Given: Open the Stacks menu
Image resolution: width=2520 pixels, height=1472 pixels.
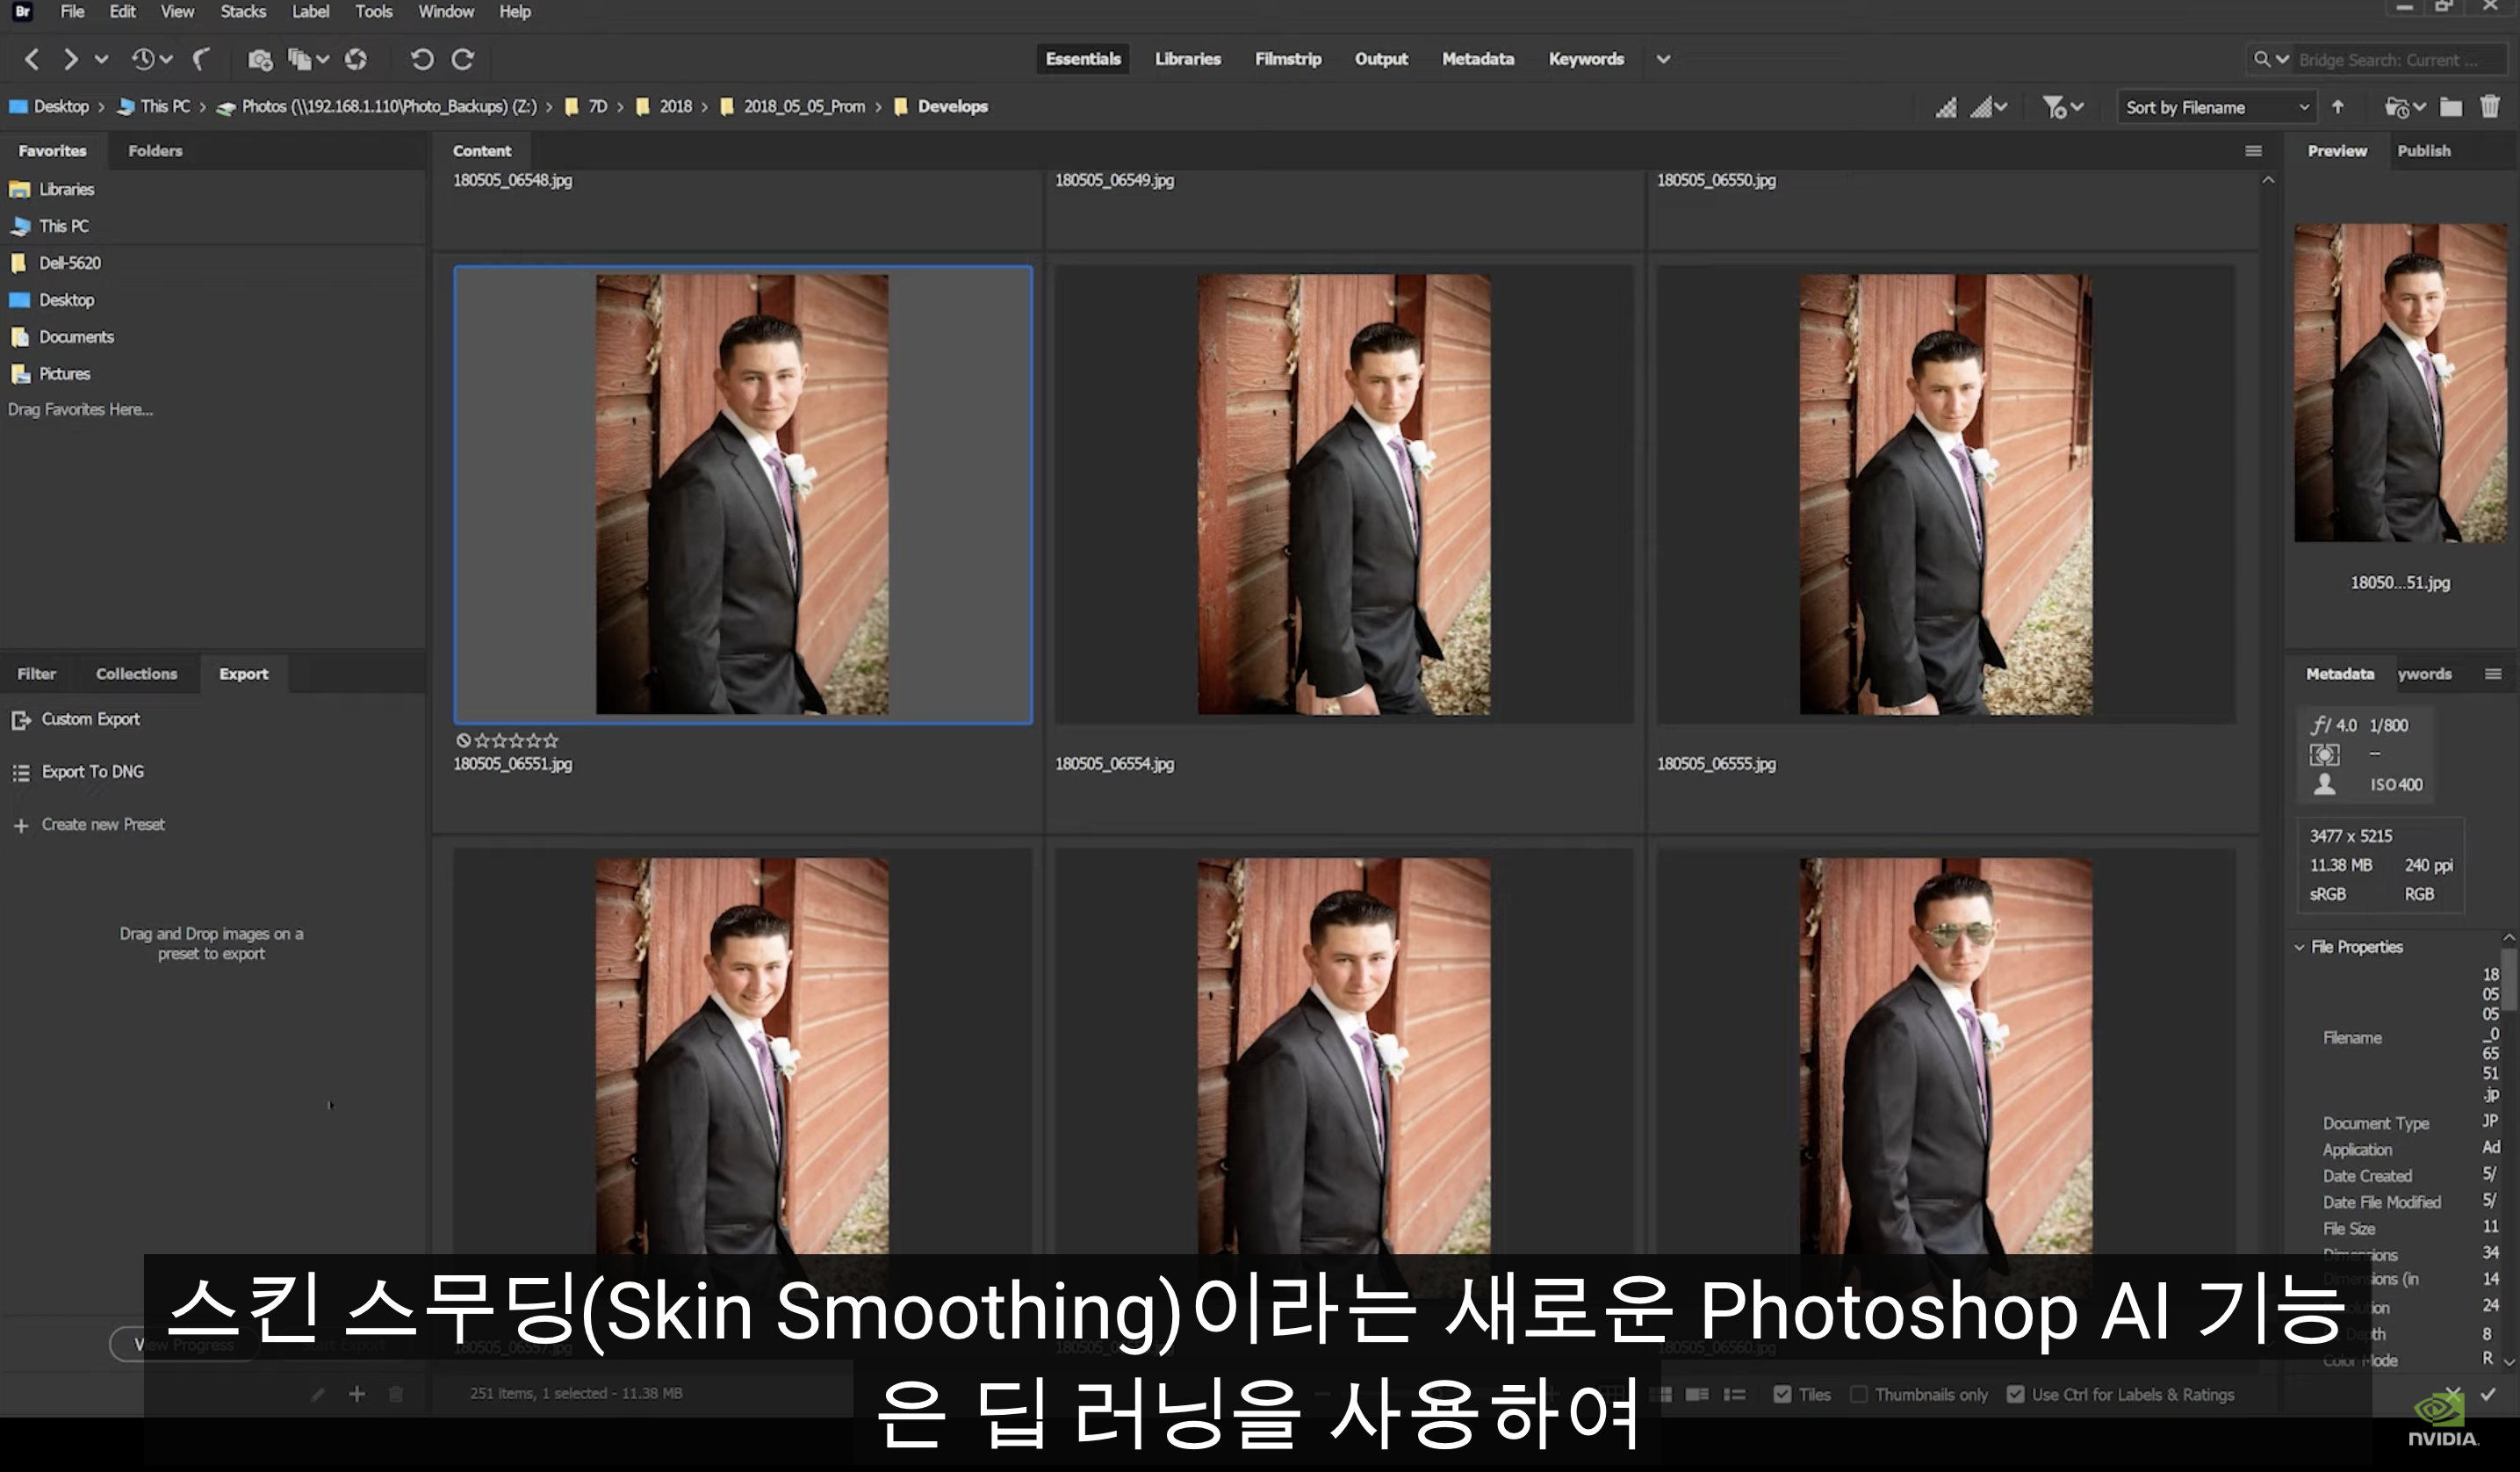Looking at the screenshot, I should tap(243, 12).
